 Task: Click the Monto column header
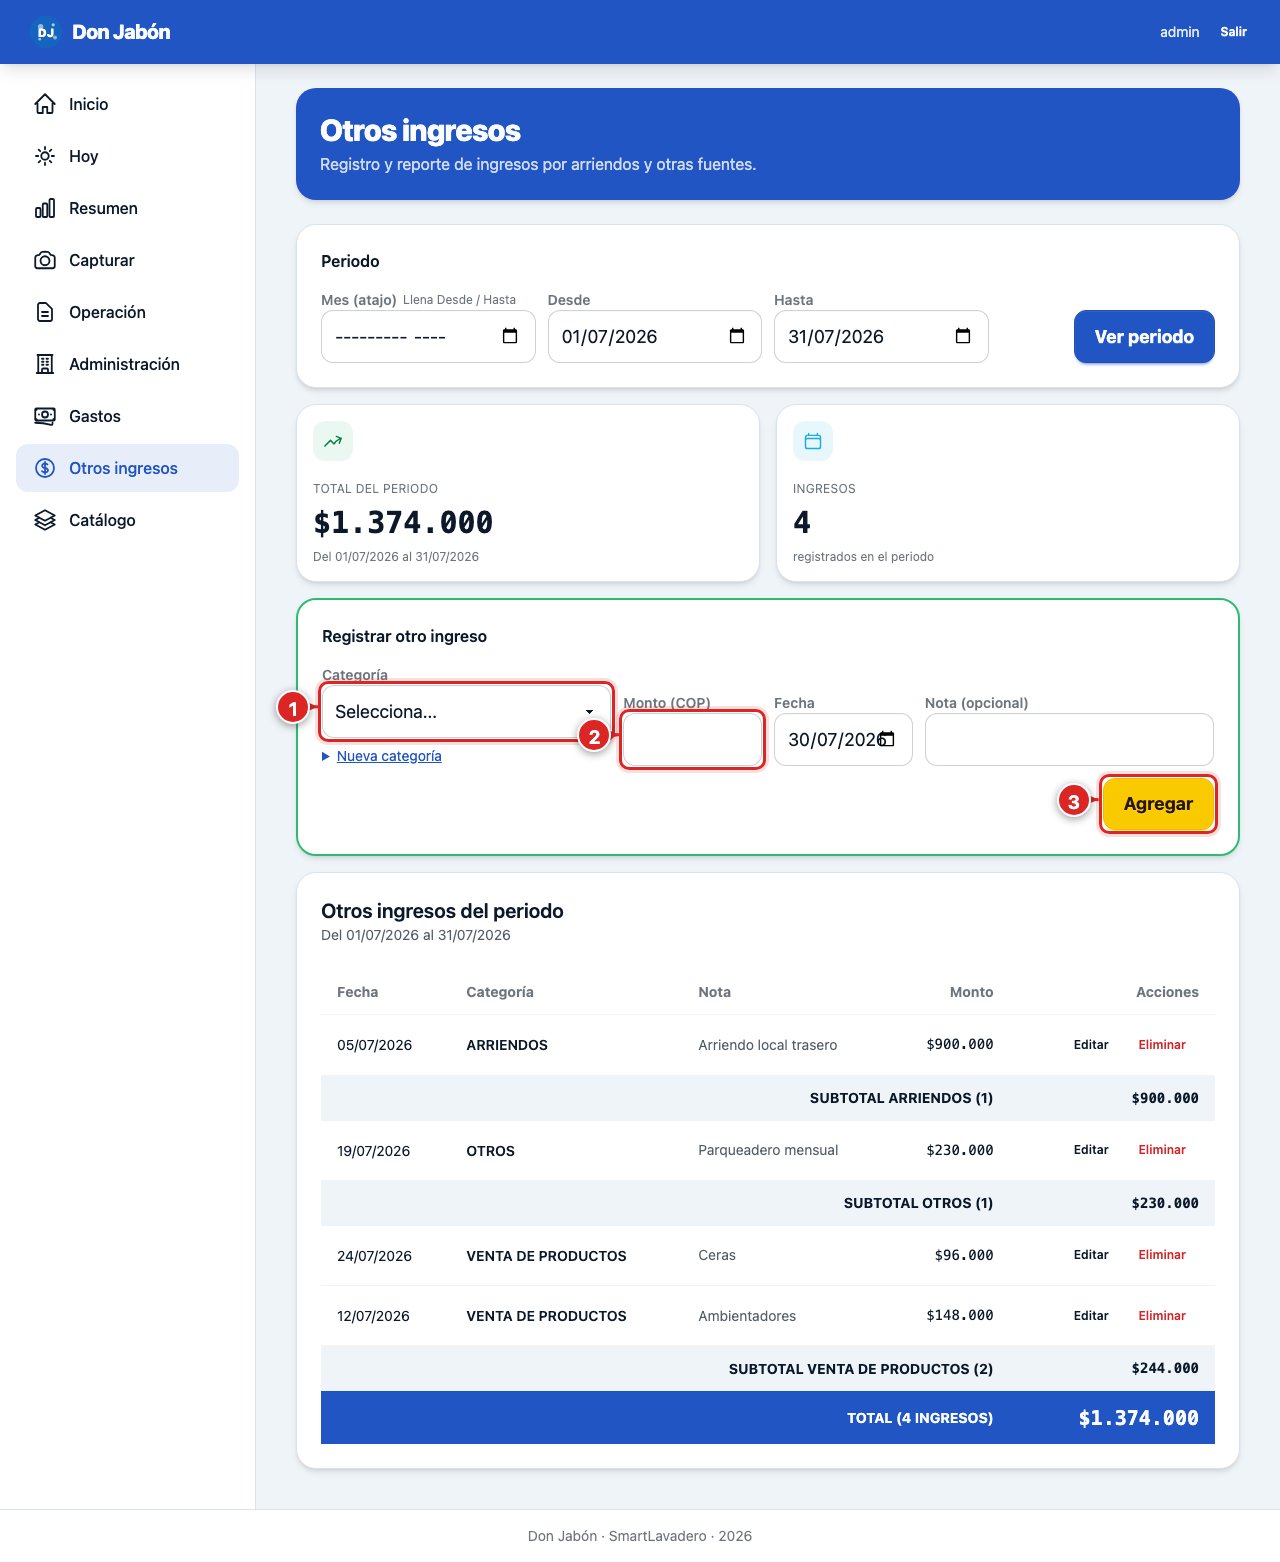click(x=971, y=992)
